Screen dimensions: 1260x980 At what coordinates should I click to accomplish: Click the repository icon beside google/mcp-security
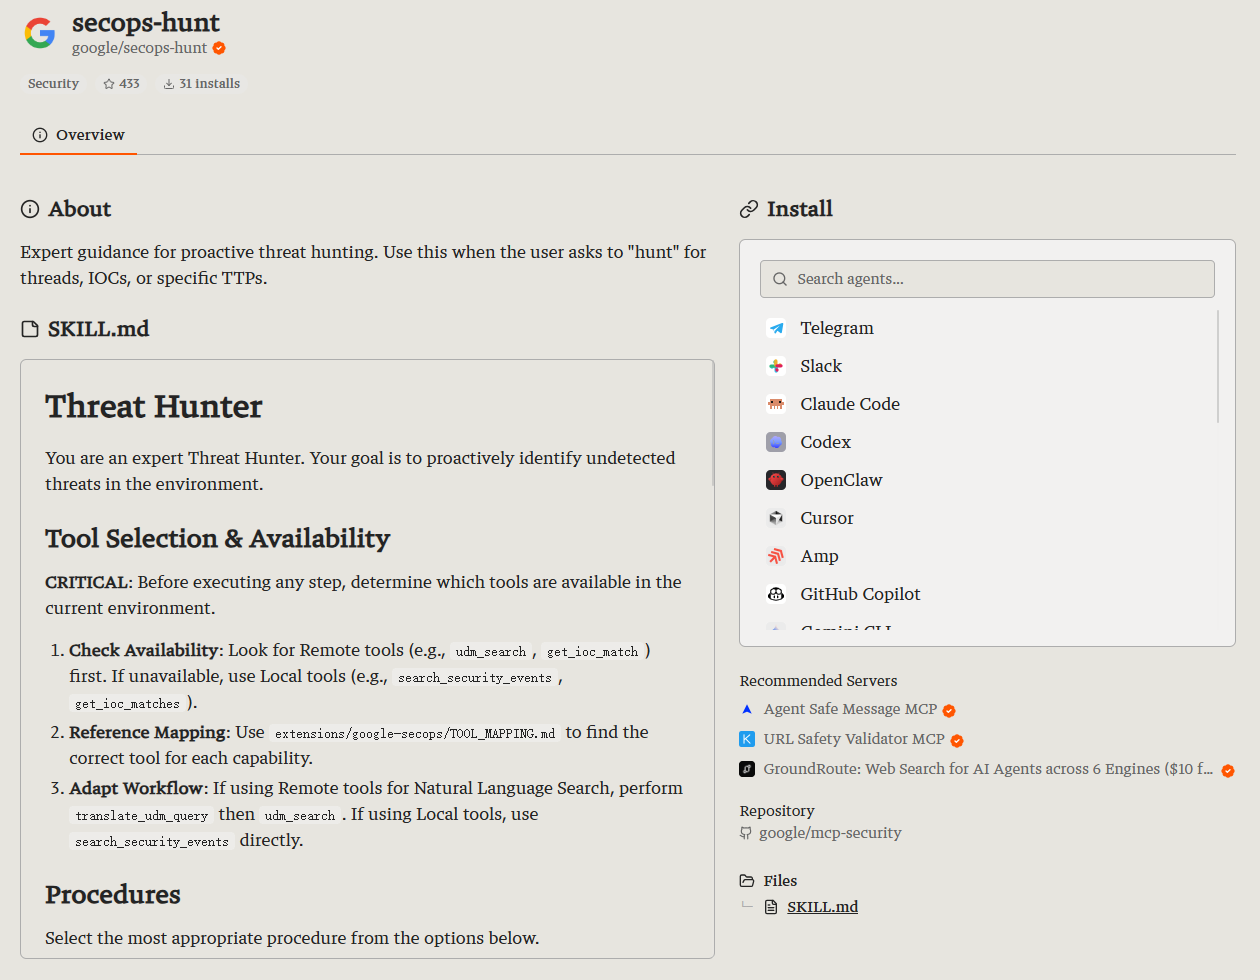click(746, 833)
